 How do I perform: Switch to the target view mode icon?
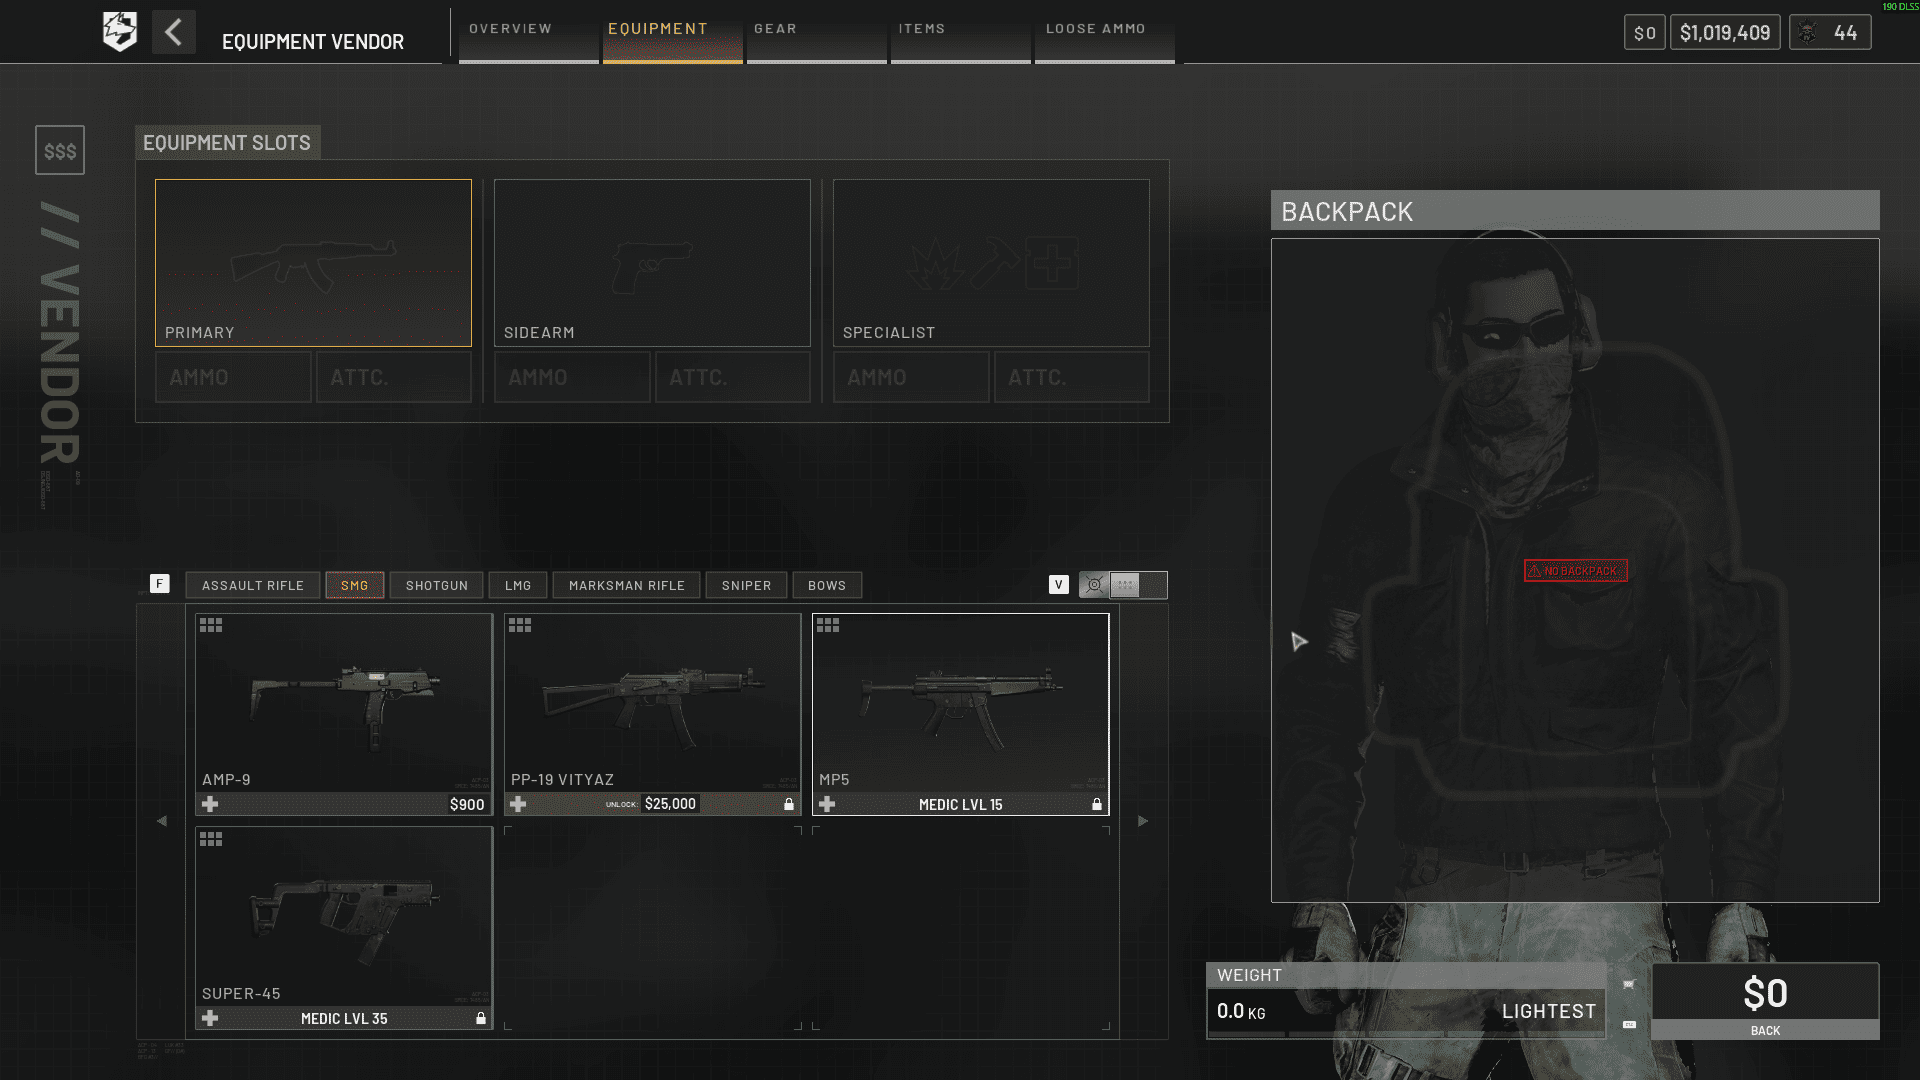1094,585
